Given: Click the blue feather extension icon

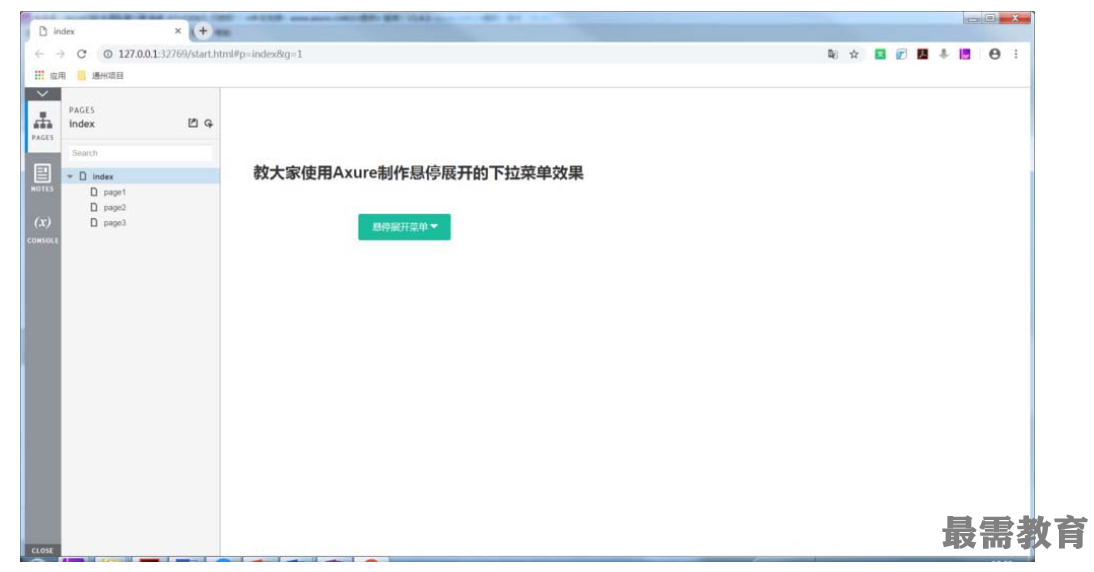Looking at the screenshot, I should coord(901,54).
